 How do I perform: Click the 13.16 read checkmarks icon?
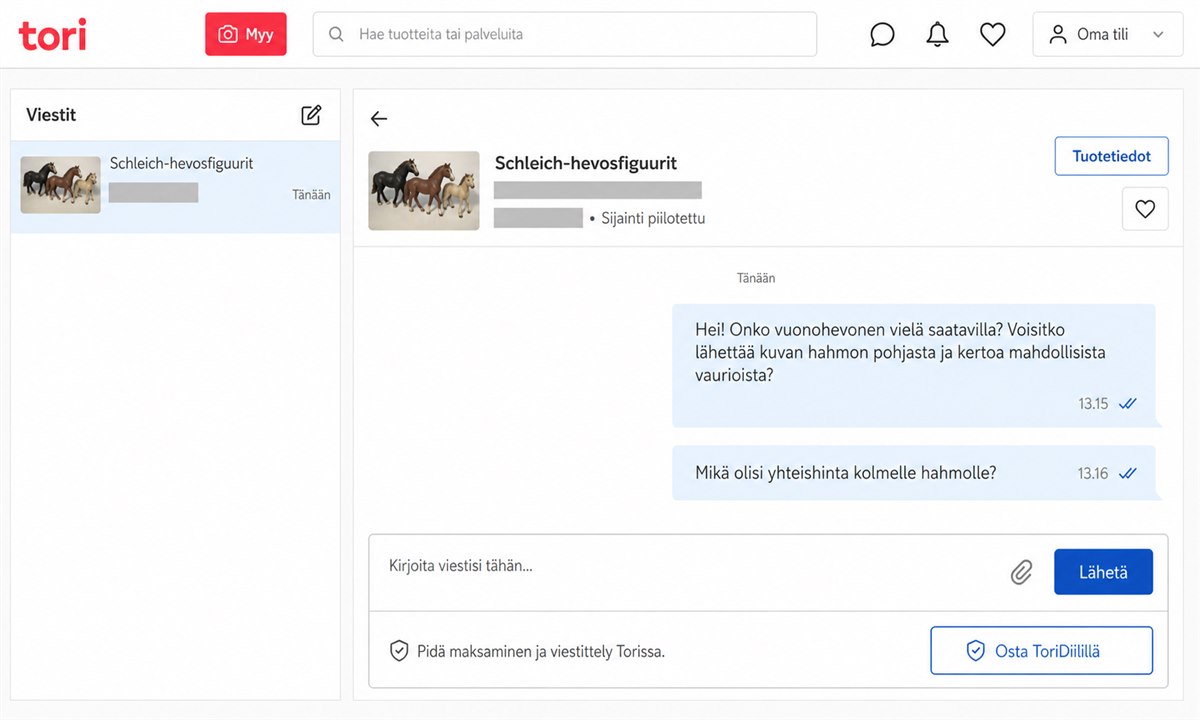tap(1127, 473)
